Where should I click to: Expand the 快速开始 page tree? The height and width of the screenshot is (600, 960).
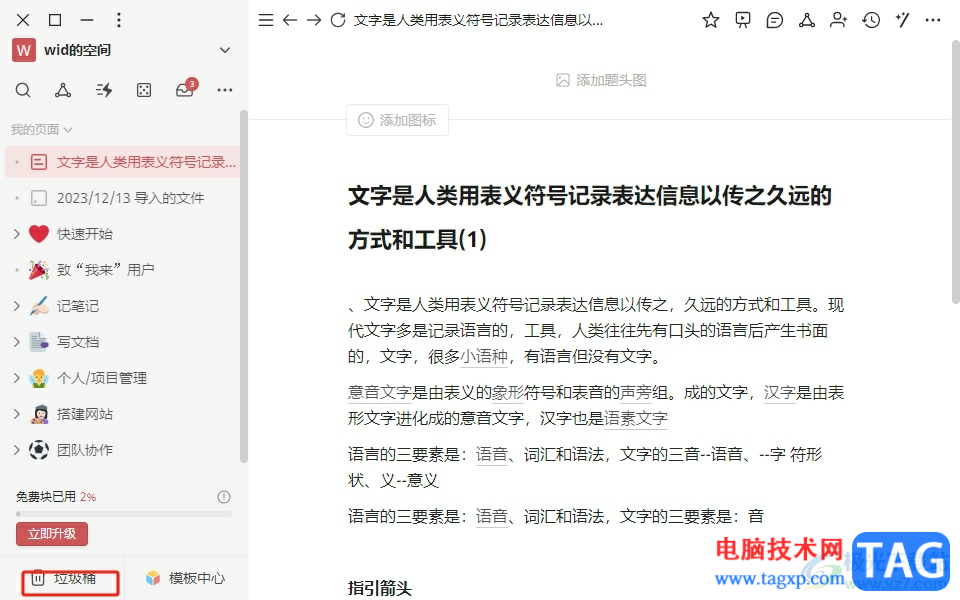point(17,234)
